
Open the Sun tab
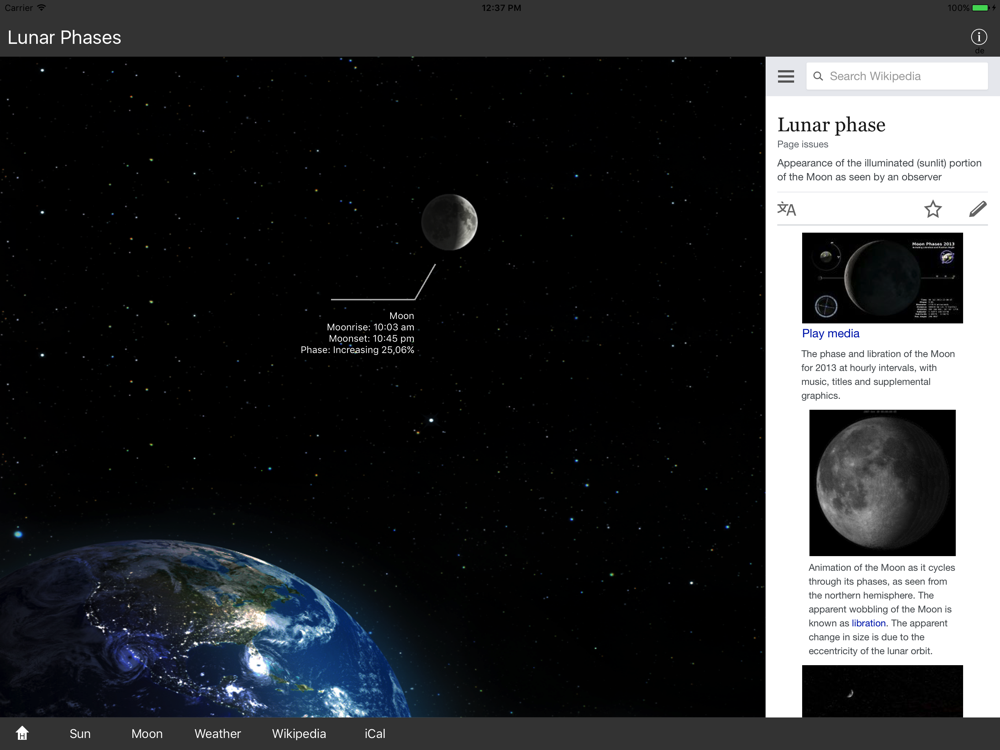click(x=80, y=733)
